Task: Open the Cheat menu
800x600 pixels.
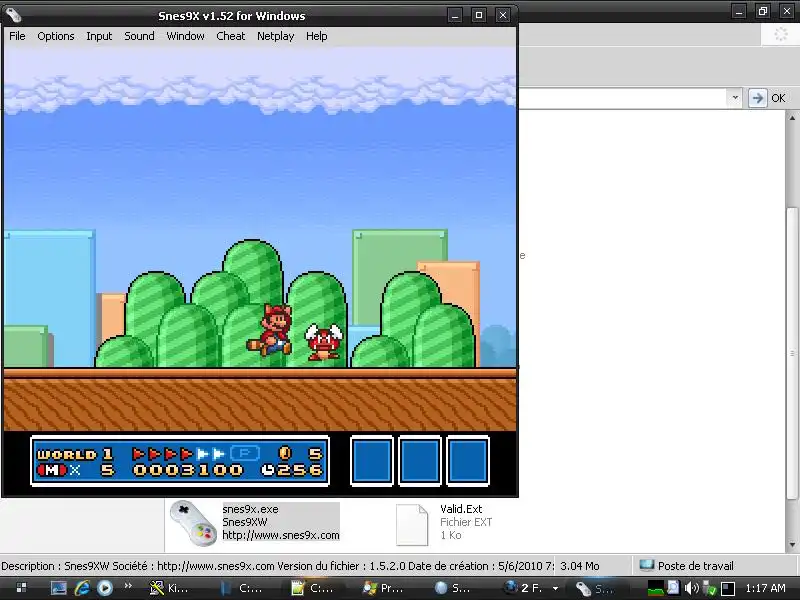Action: [231, 36]
